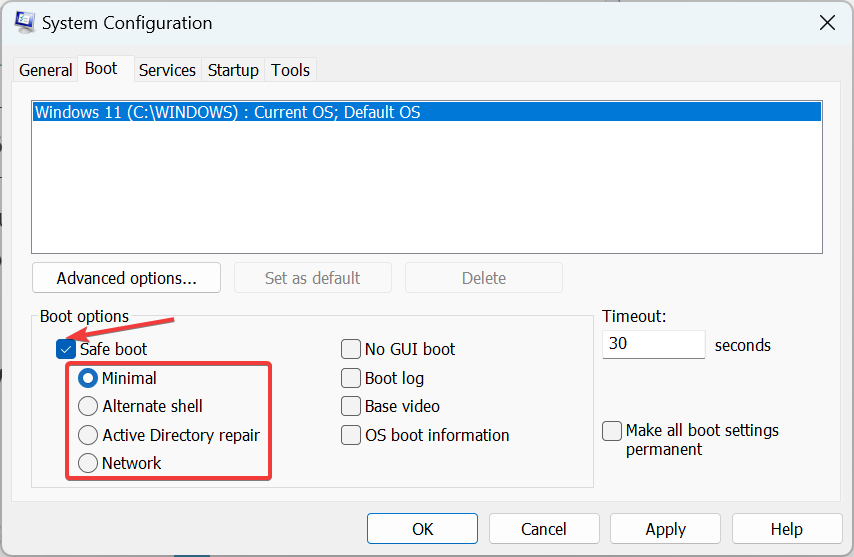Image resolution: width=854 pixels, height=557 pixels.
Task: Select the Minimal safe boot option
Action: [x=88, y=378]
